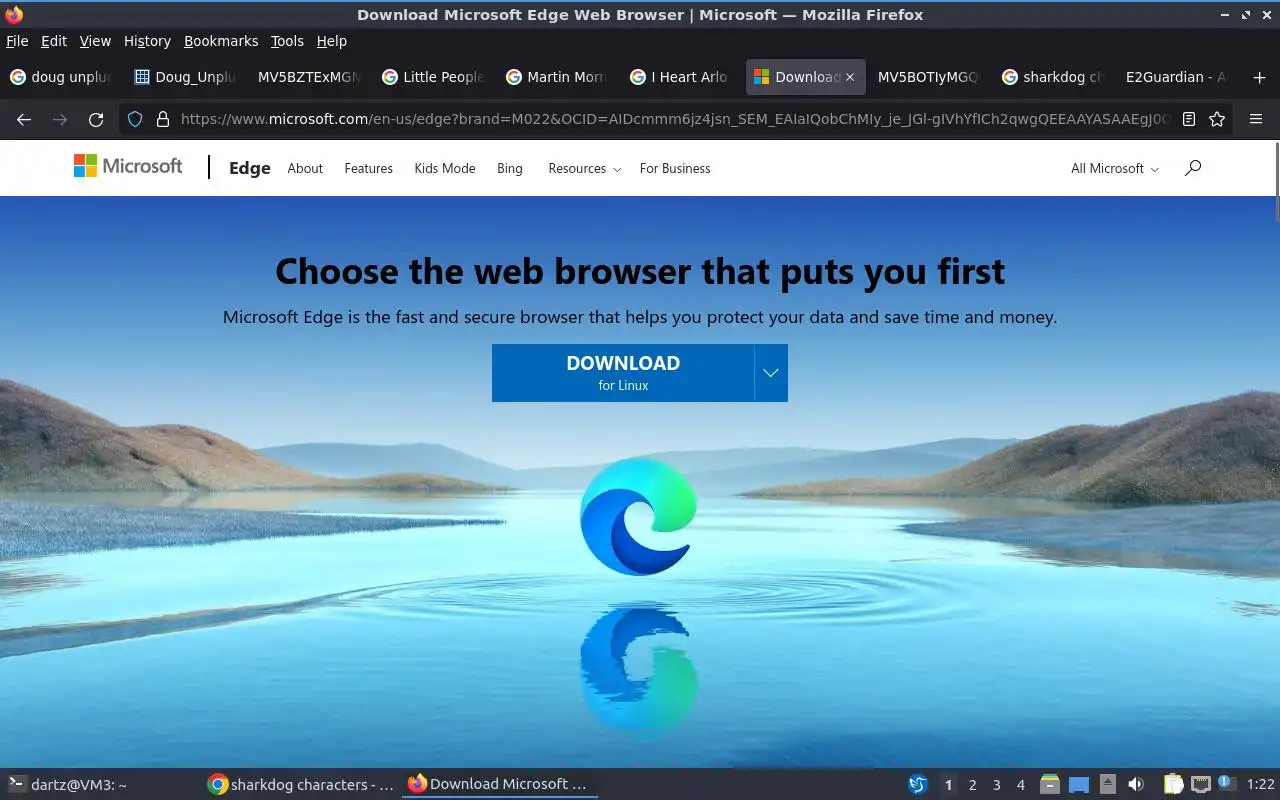Go back with the Firefox back arrow

[24, 119]
